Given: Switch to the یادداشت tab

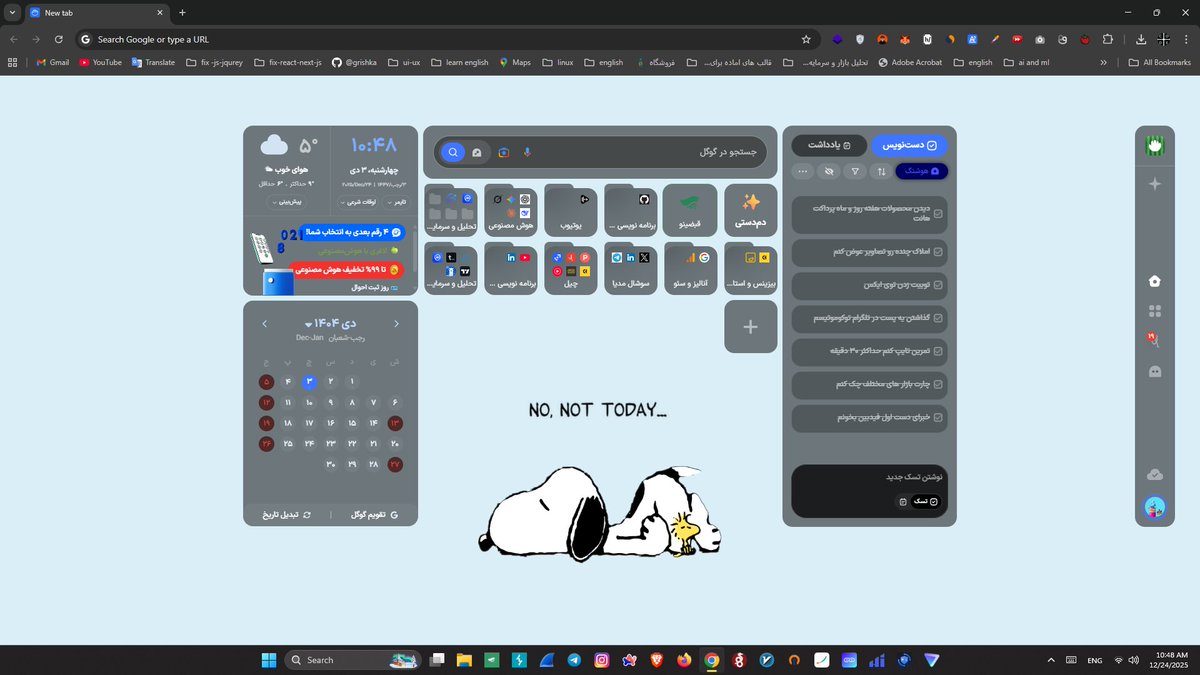Looking at the screenshot, I should pos(828,145).
